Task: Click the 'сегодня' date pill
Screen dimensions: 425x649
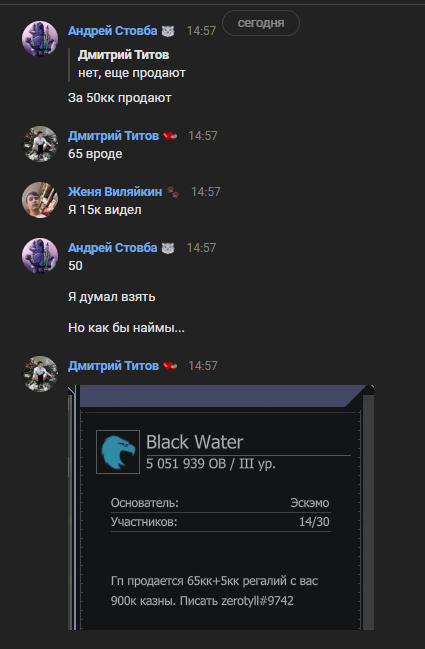Action: [x=261, y=23]
